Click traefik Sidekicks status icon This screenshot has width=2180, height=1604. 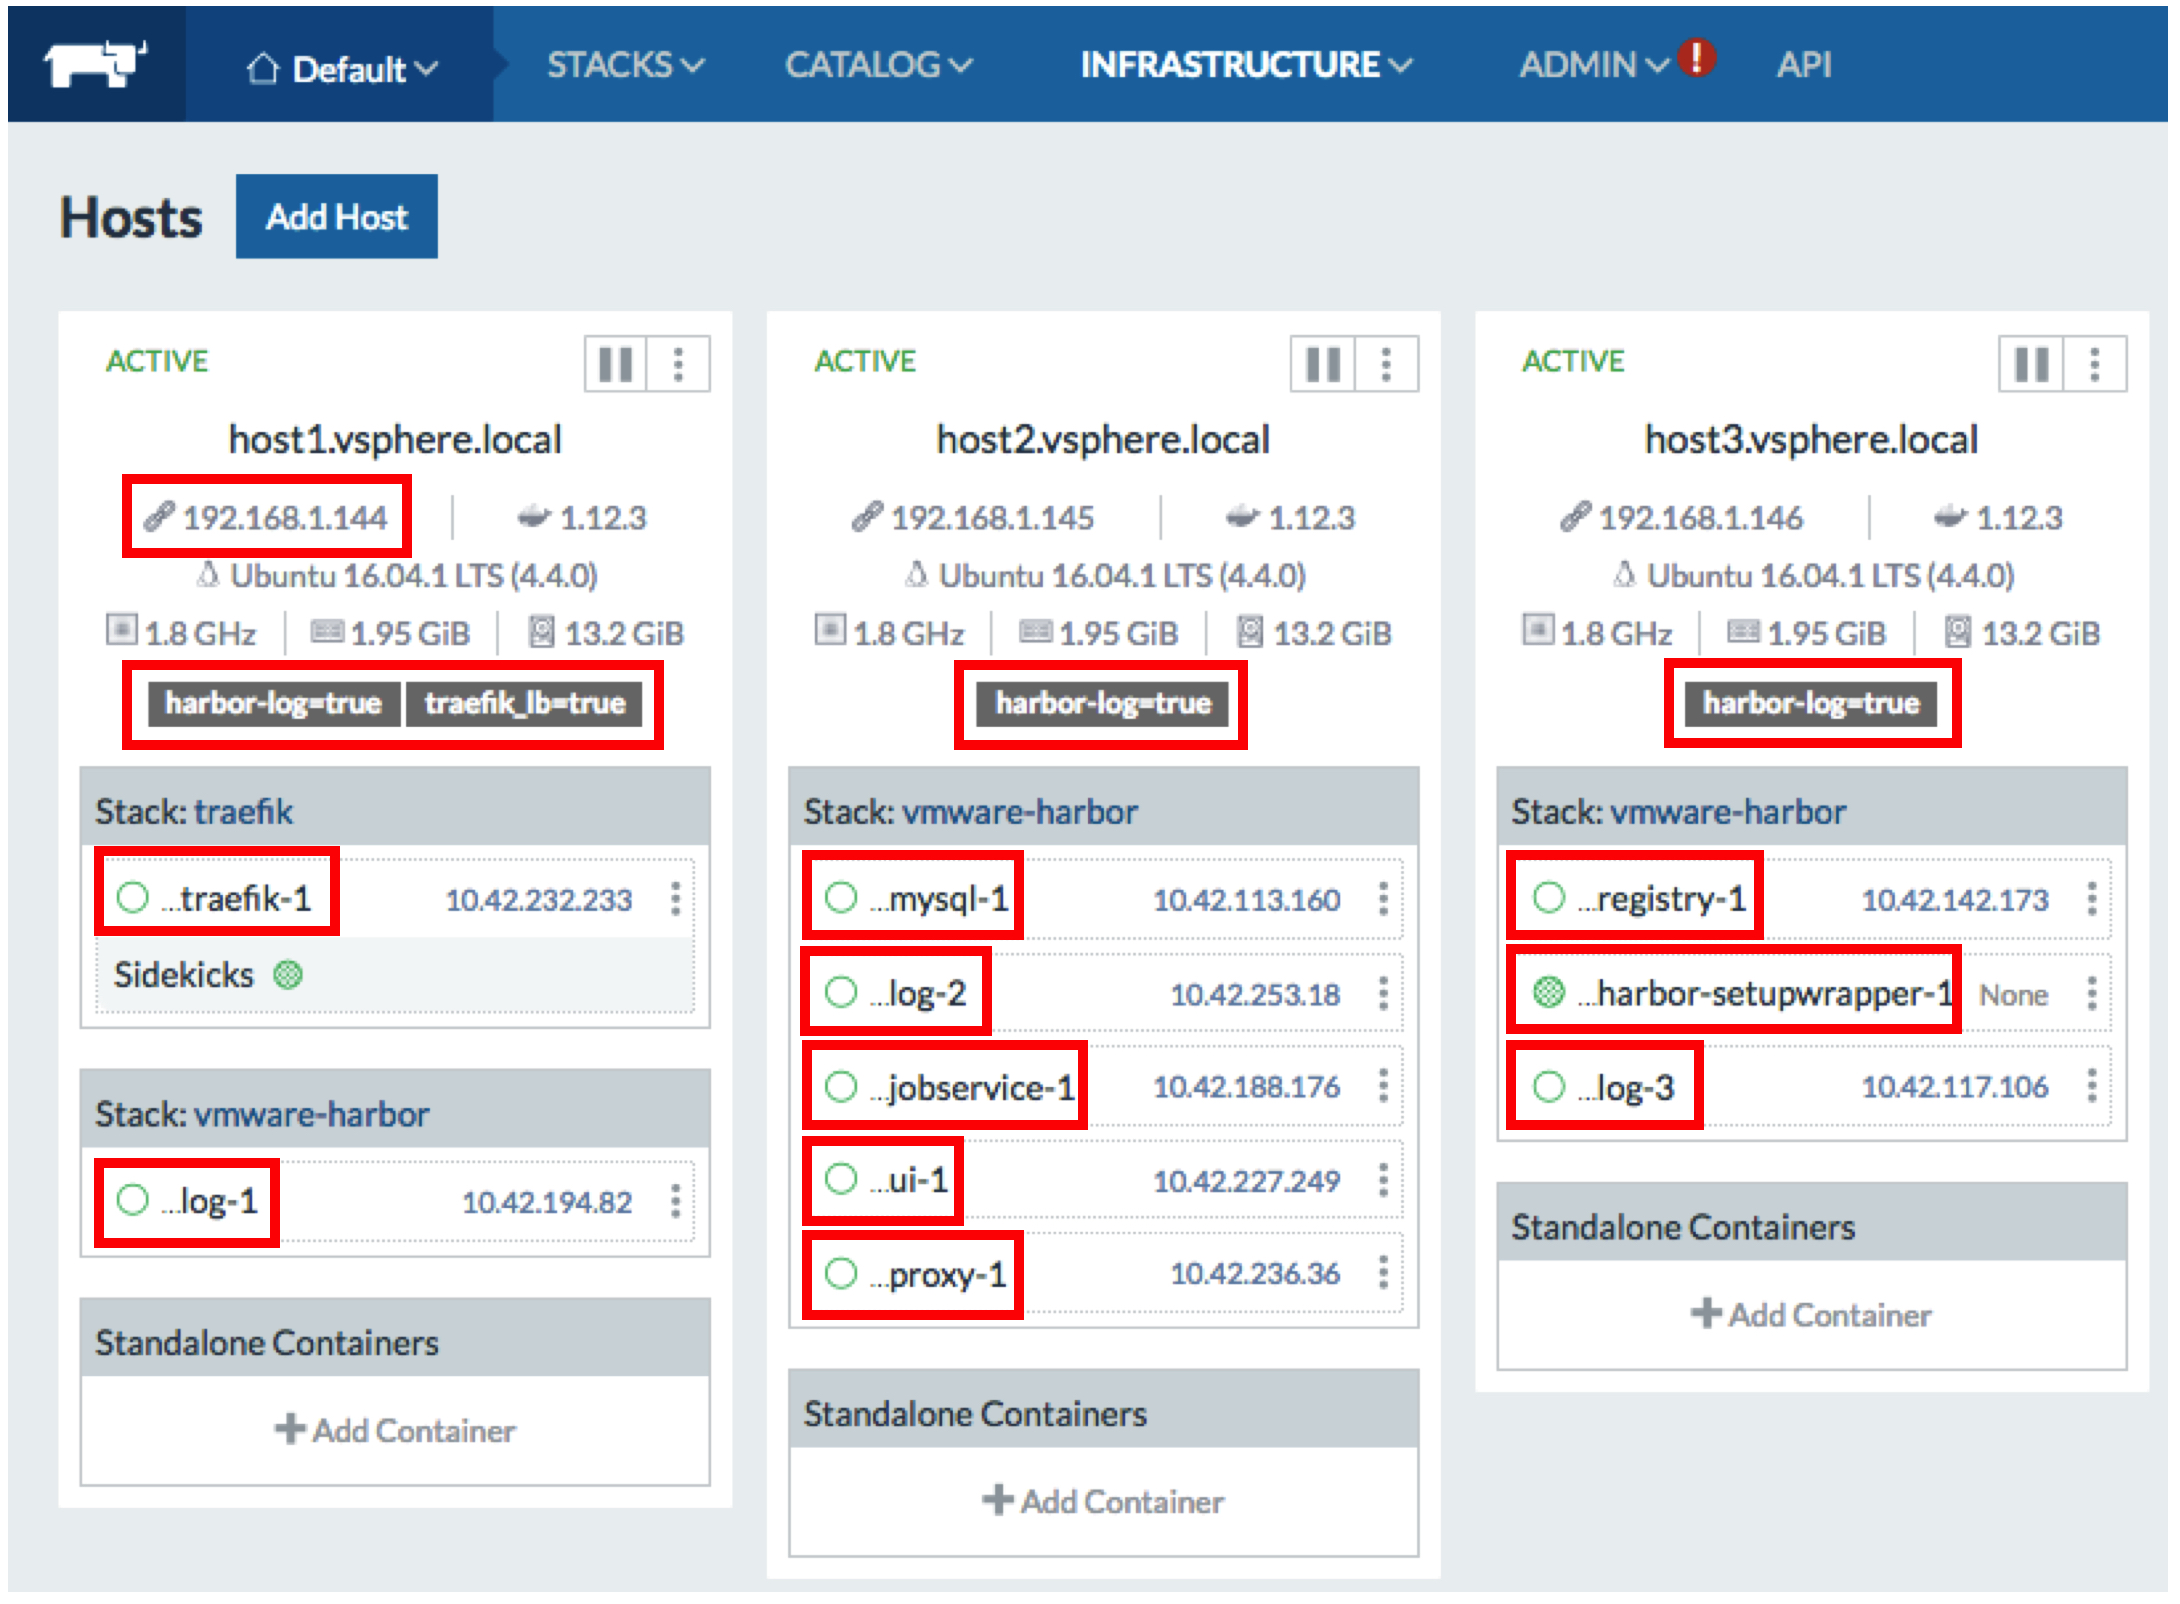[288, 974]
